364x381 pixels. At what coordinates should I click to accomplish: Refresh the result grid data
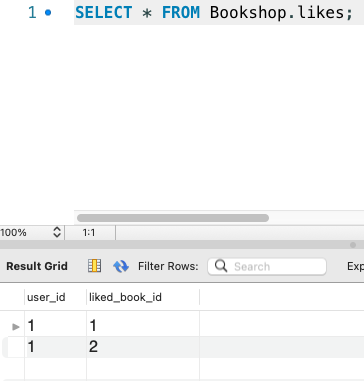point(121,266)
